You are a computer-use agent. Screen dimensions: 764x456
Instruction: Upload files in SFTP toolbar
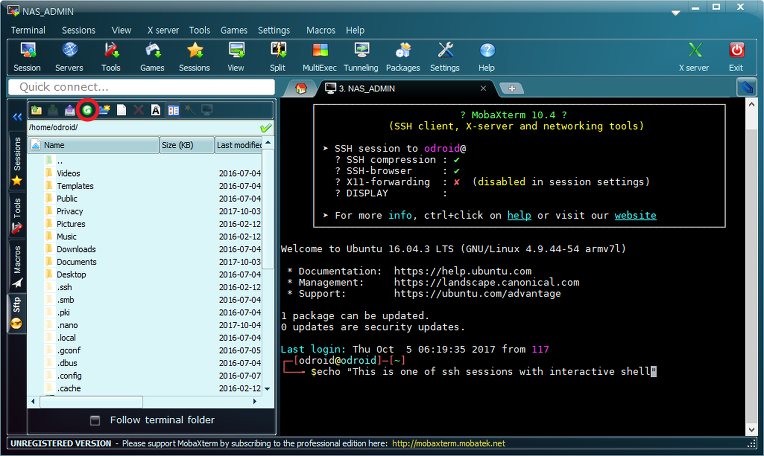(70, 110)
